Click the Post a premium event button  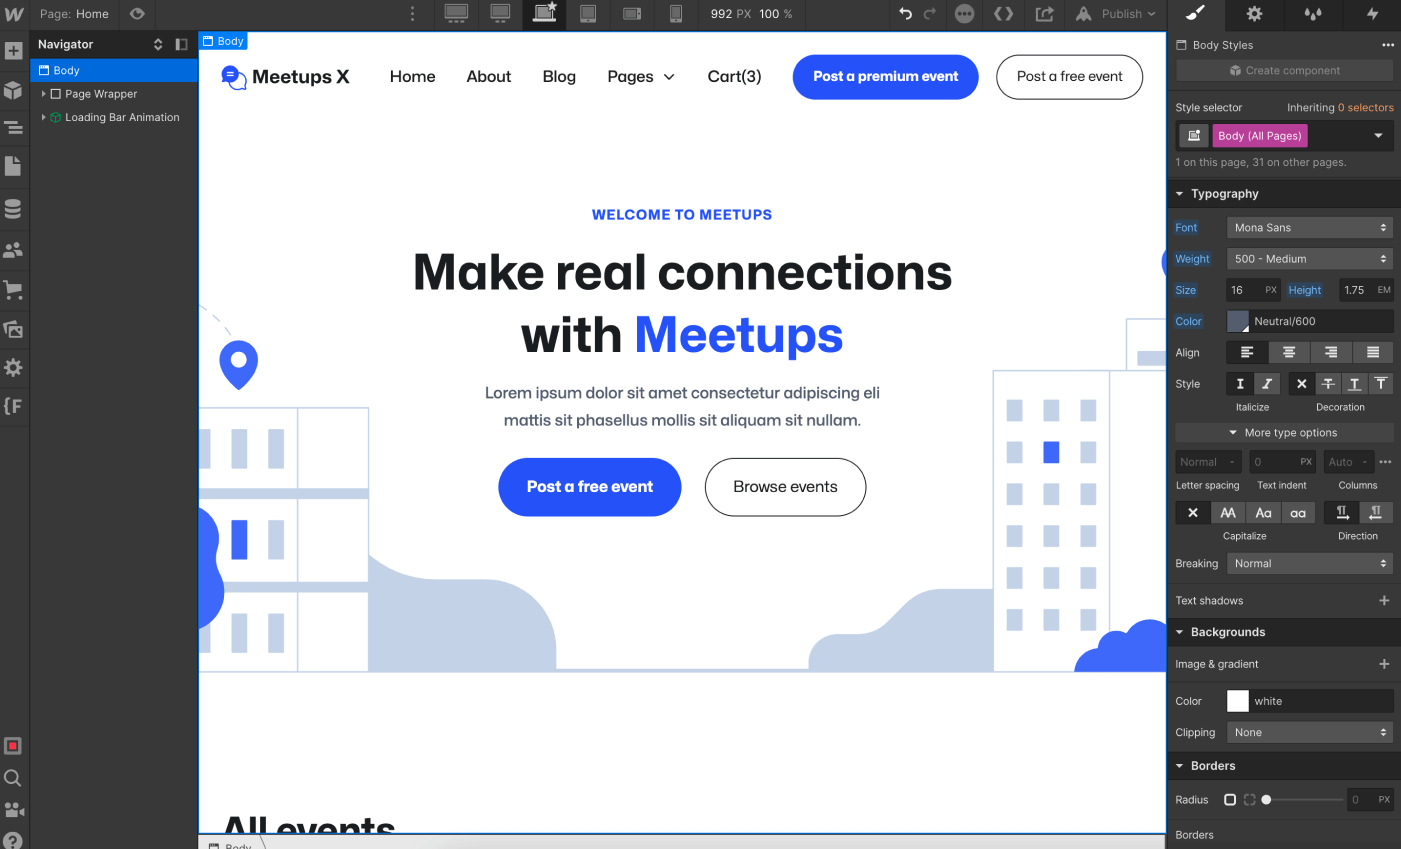click(885, 76)
